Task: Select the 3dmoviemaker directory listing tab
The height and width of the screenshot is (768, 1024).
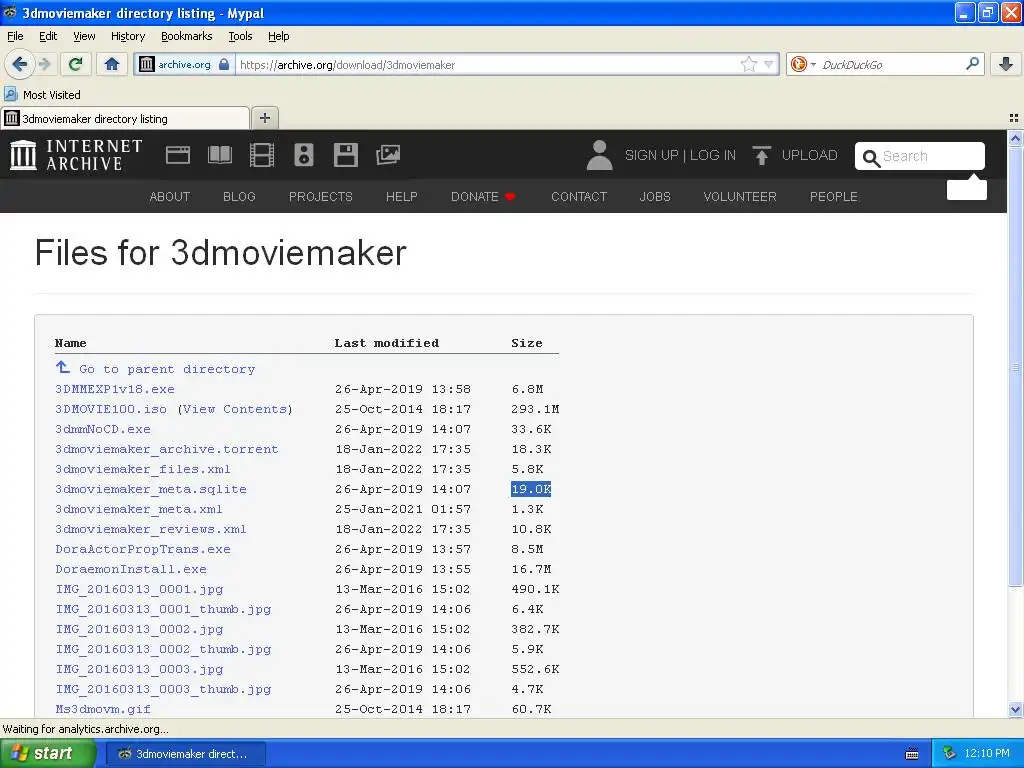Action: pos(125,118)
